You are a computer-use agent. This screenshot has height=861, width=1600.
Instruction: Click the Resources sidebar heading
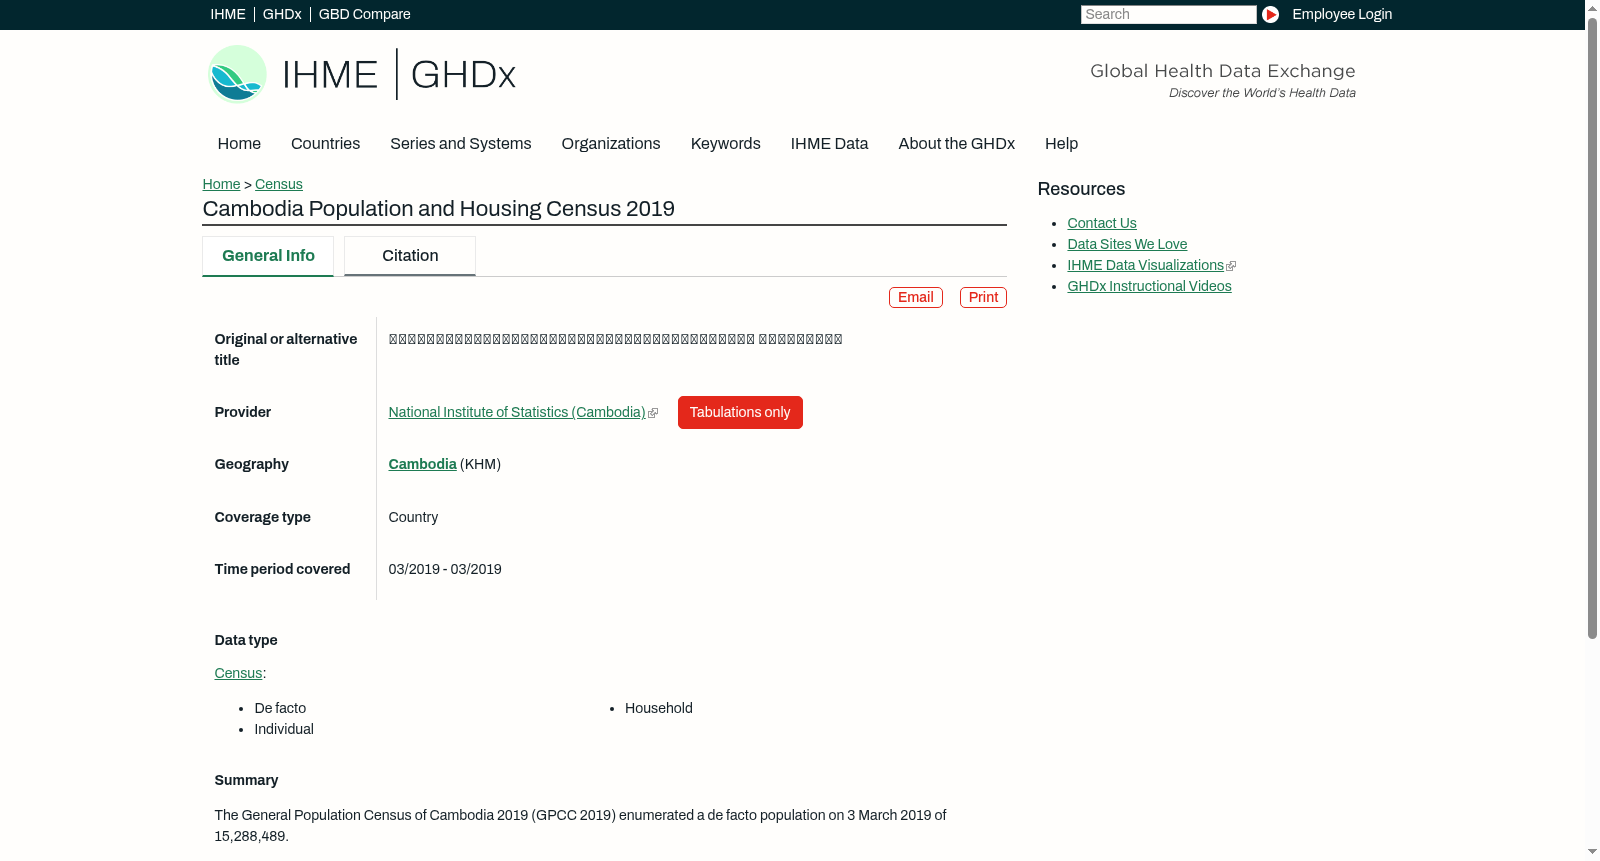[1081, 189]
